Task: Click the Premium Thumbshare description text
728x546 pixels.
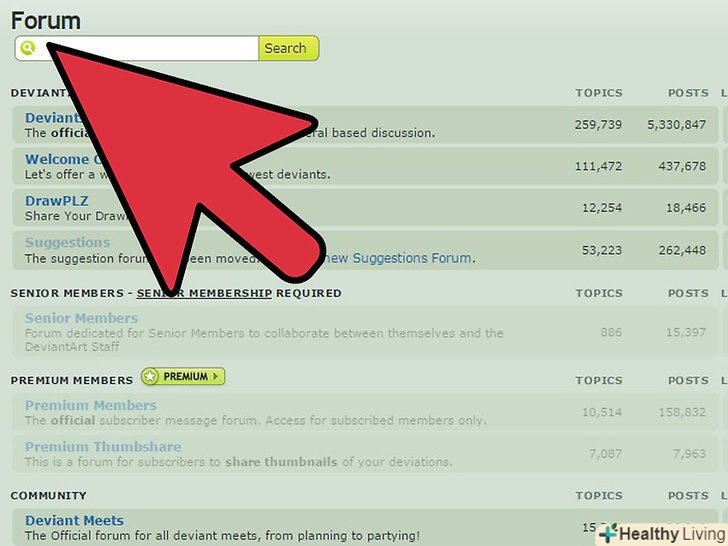Action: [x=238, y=462]
